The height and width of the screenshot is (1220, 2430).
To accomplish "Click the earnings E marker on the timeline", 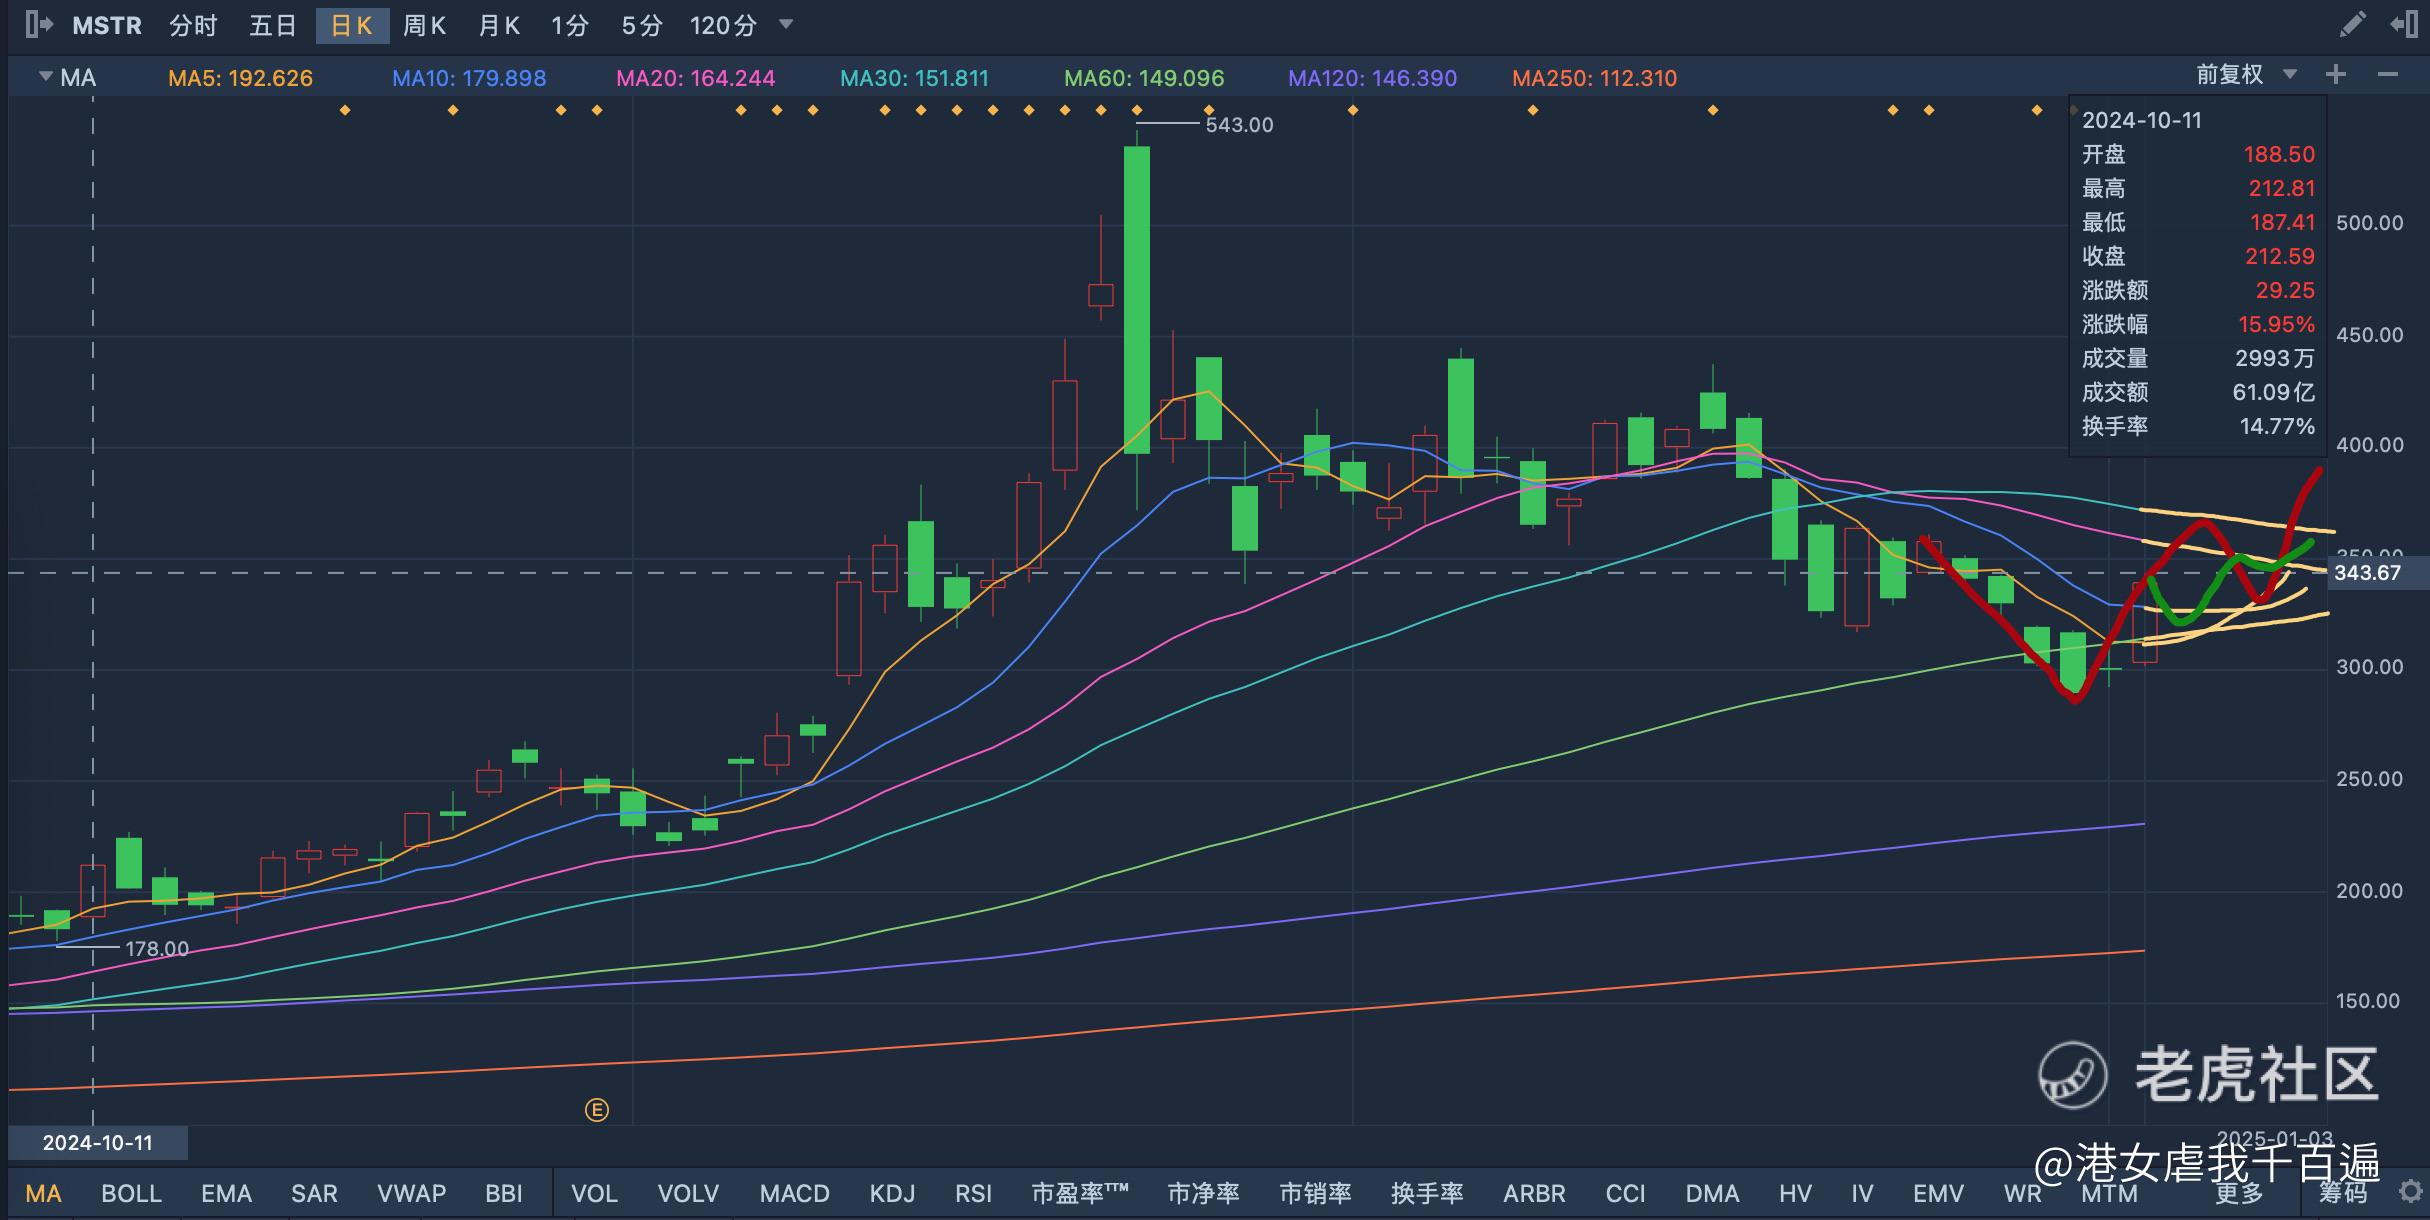I will pyautogui.click(x=597, y=1110).
